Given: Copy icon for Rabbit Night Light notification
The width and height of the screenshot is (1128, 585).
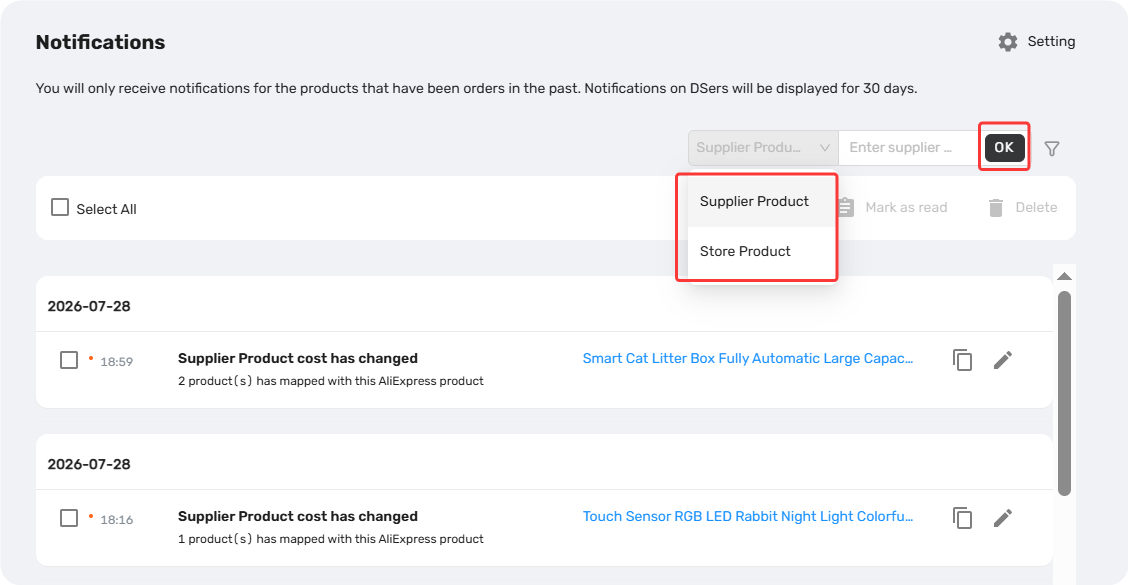Looking at the screenshot, I should 963,518.
